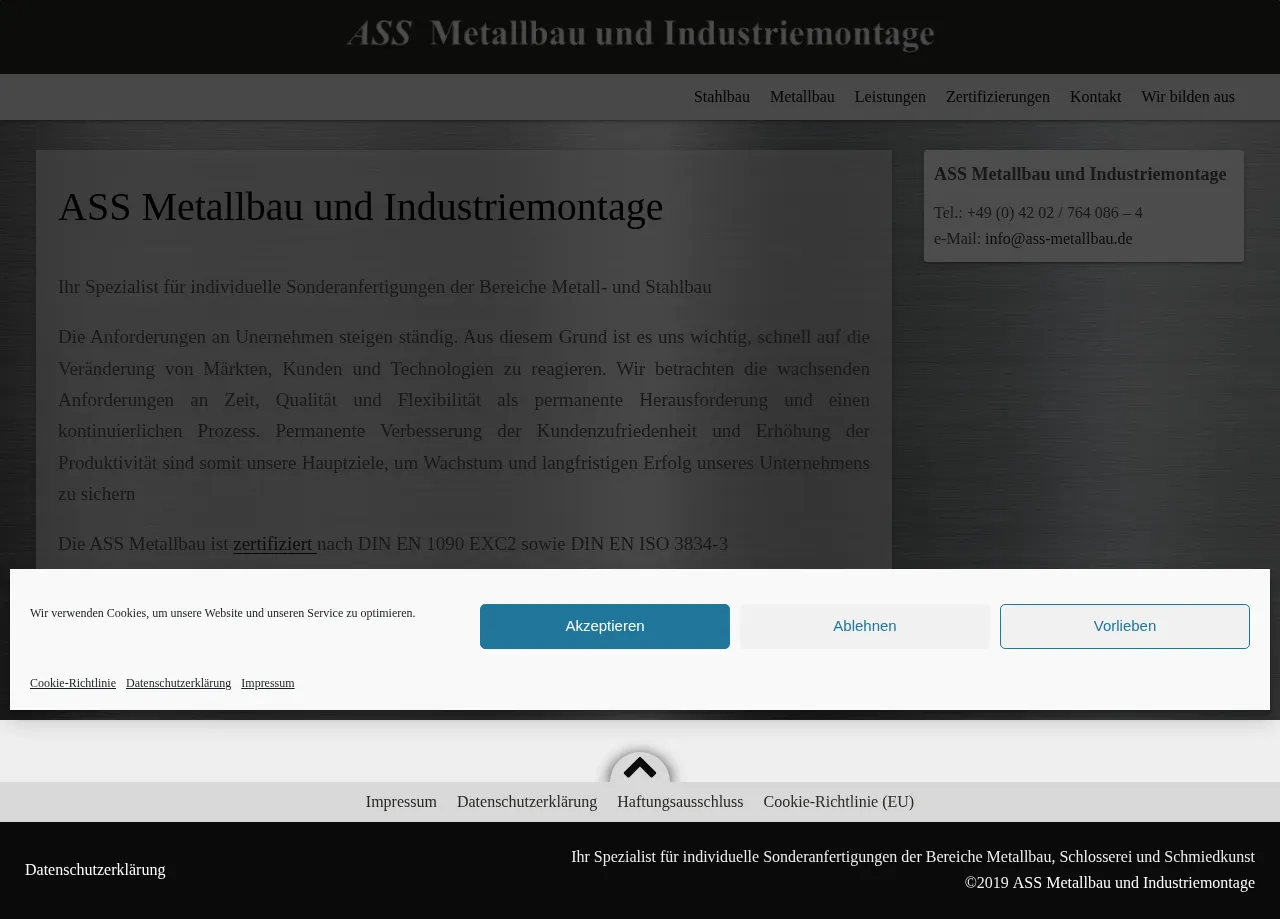Open Cookie-Richtlinie link in cookie banner

click(73, 683)
